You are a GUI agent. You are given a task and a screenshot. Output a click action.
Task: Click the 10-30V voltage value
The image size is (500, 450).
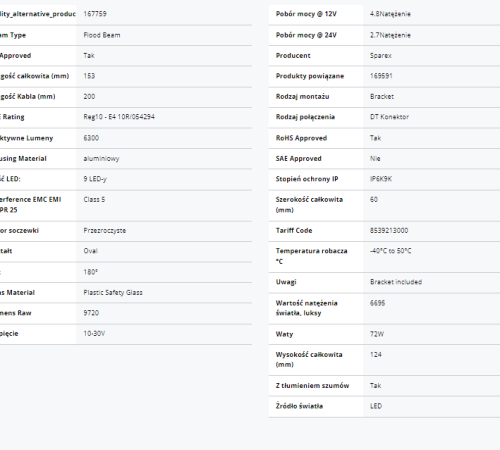[x=94, y=334]
